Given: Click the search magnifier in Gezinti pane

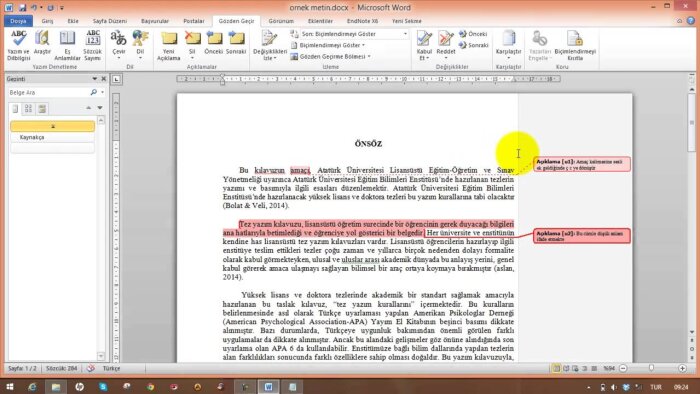Looking at the screenshot, I should click(93, 92).
